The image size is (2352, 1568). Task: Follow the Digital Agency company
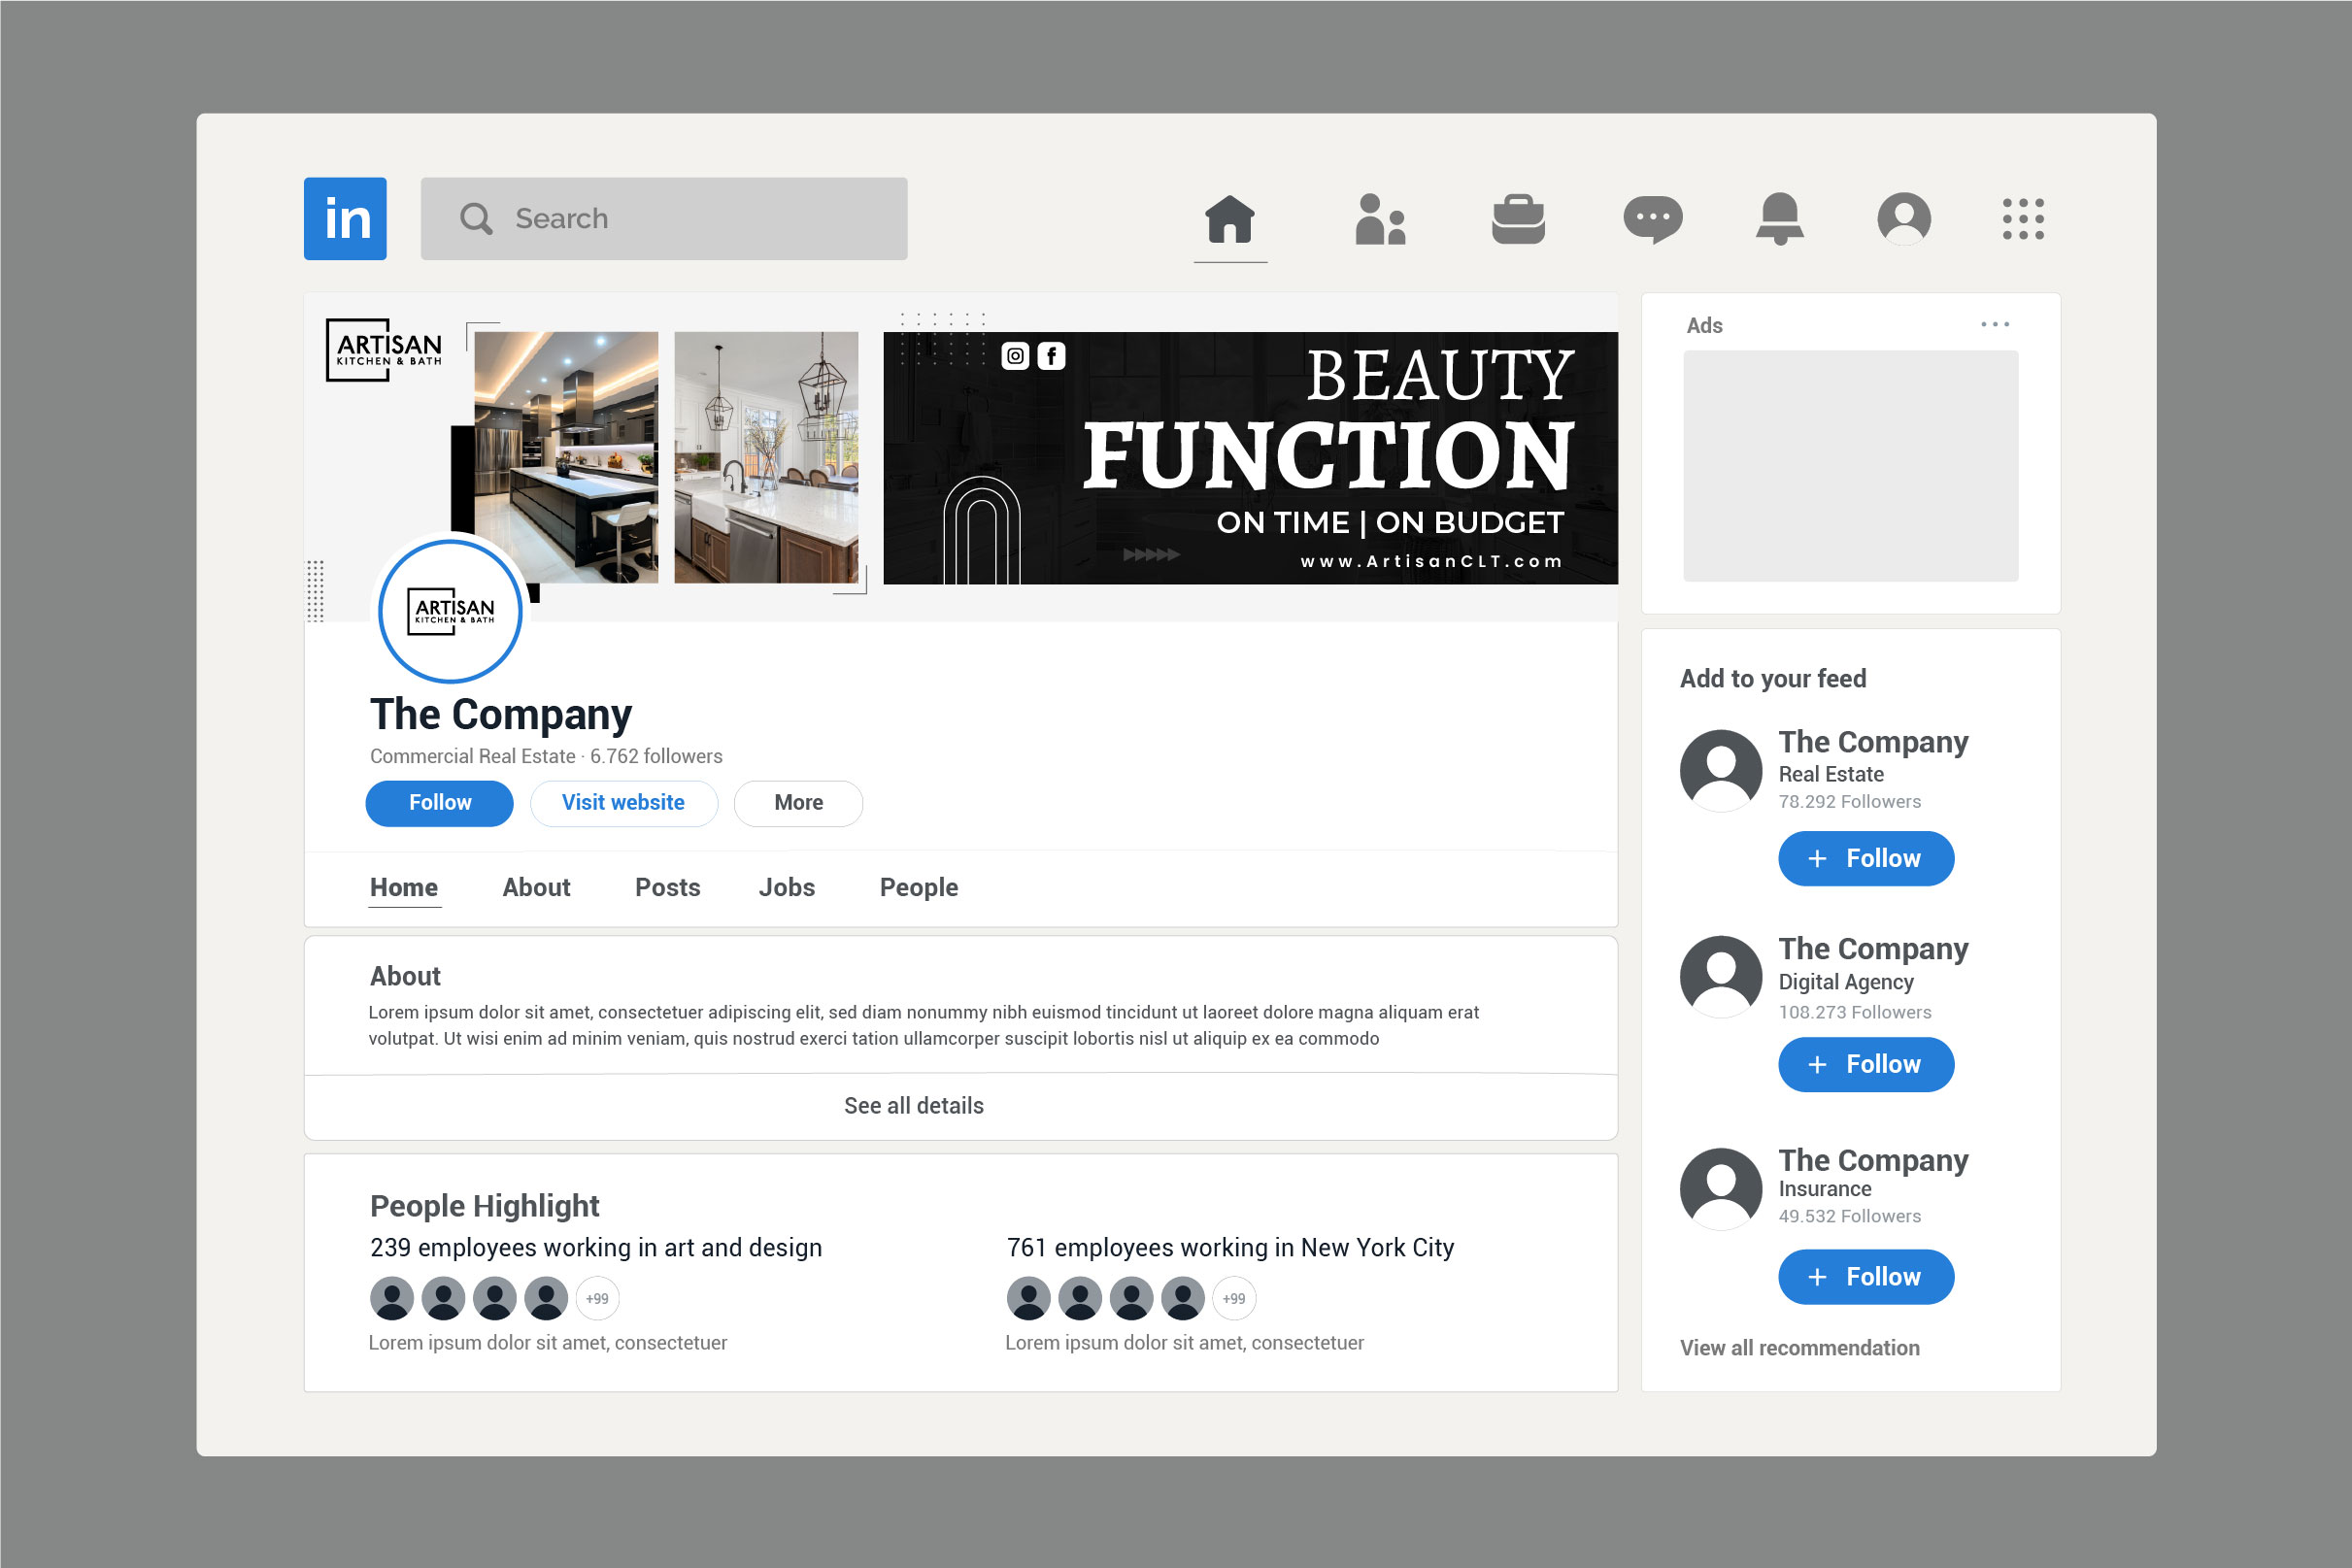[x=1865, y=1064]
